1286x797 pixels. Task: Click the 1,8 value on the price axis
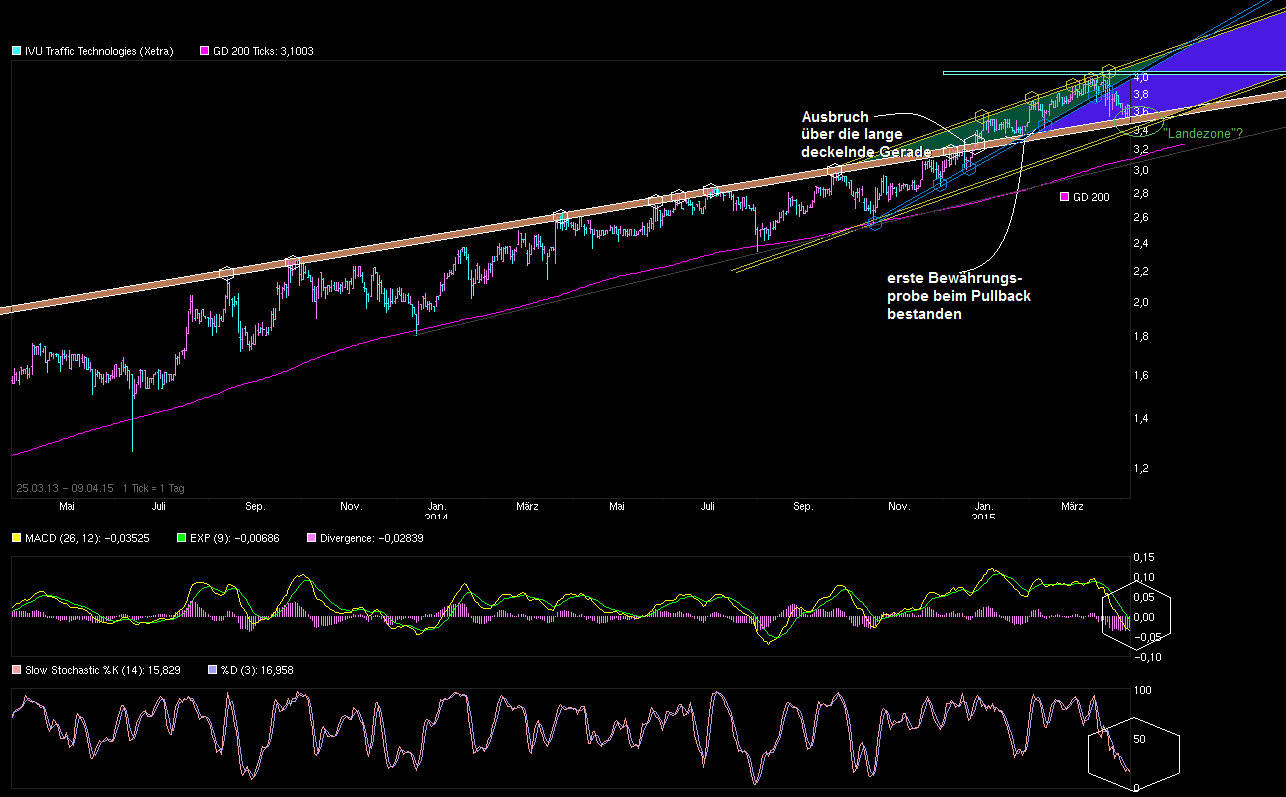[1140, 337]
